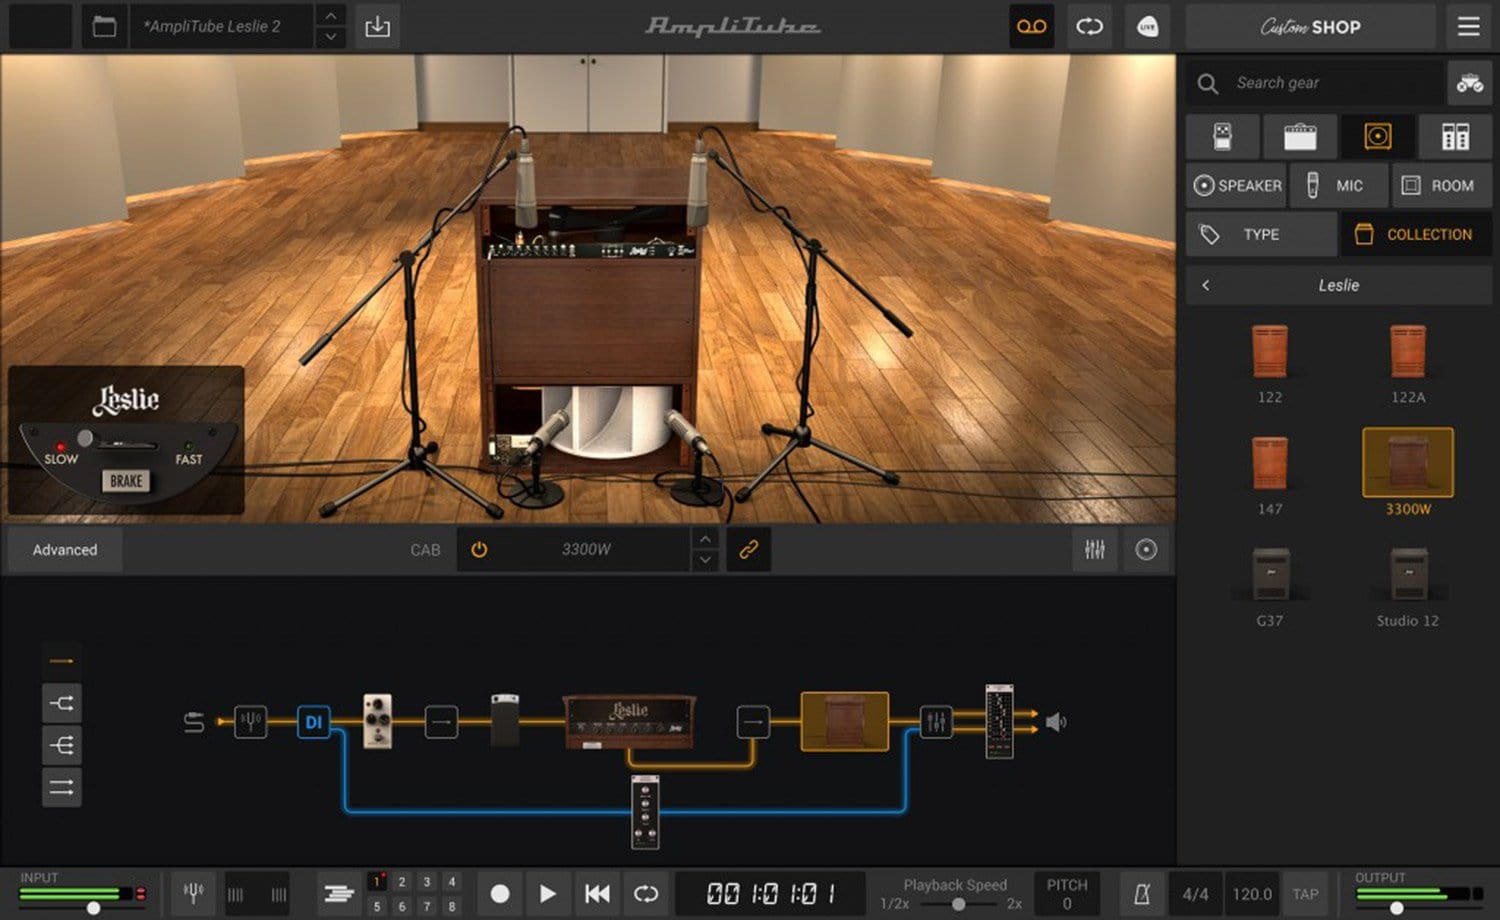Toggle the loop playback button
1500x920 pixels.
[646, 893]
